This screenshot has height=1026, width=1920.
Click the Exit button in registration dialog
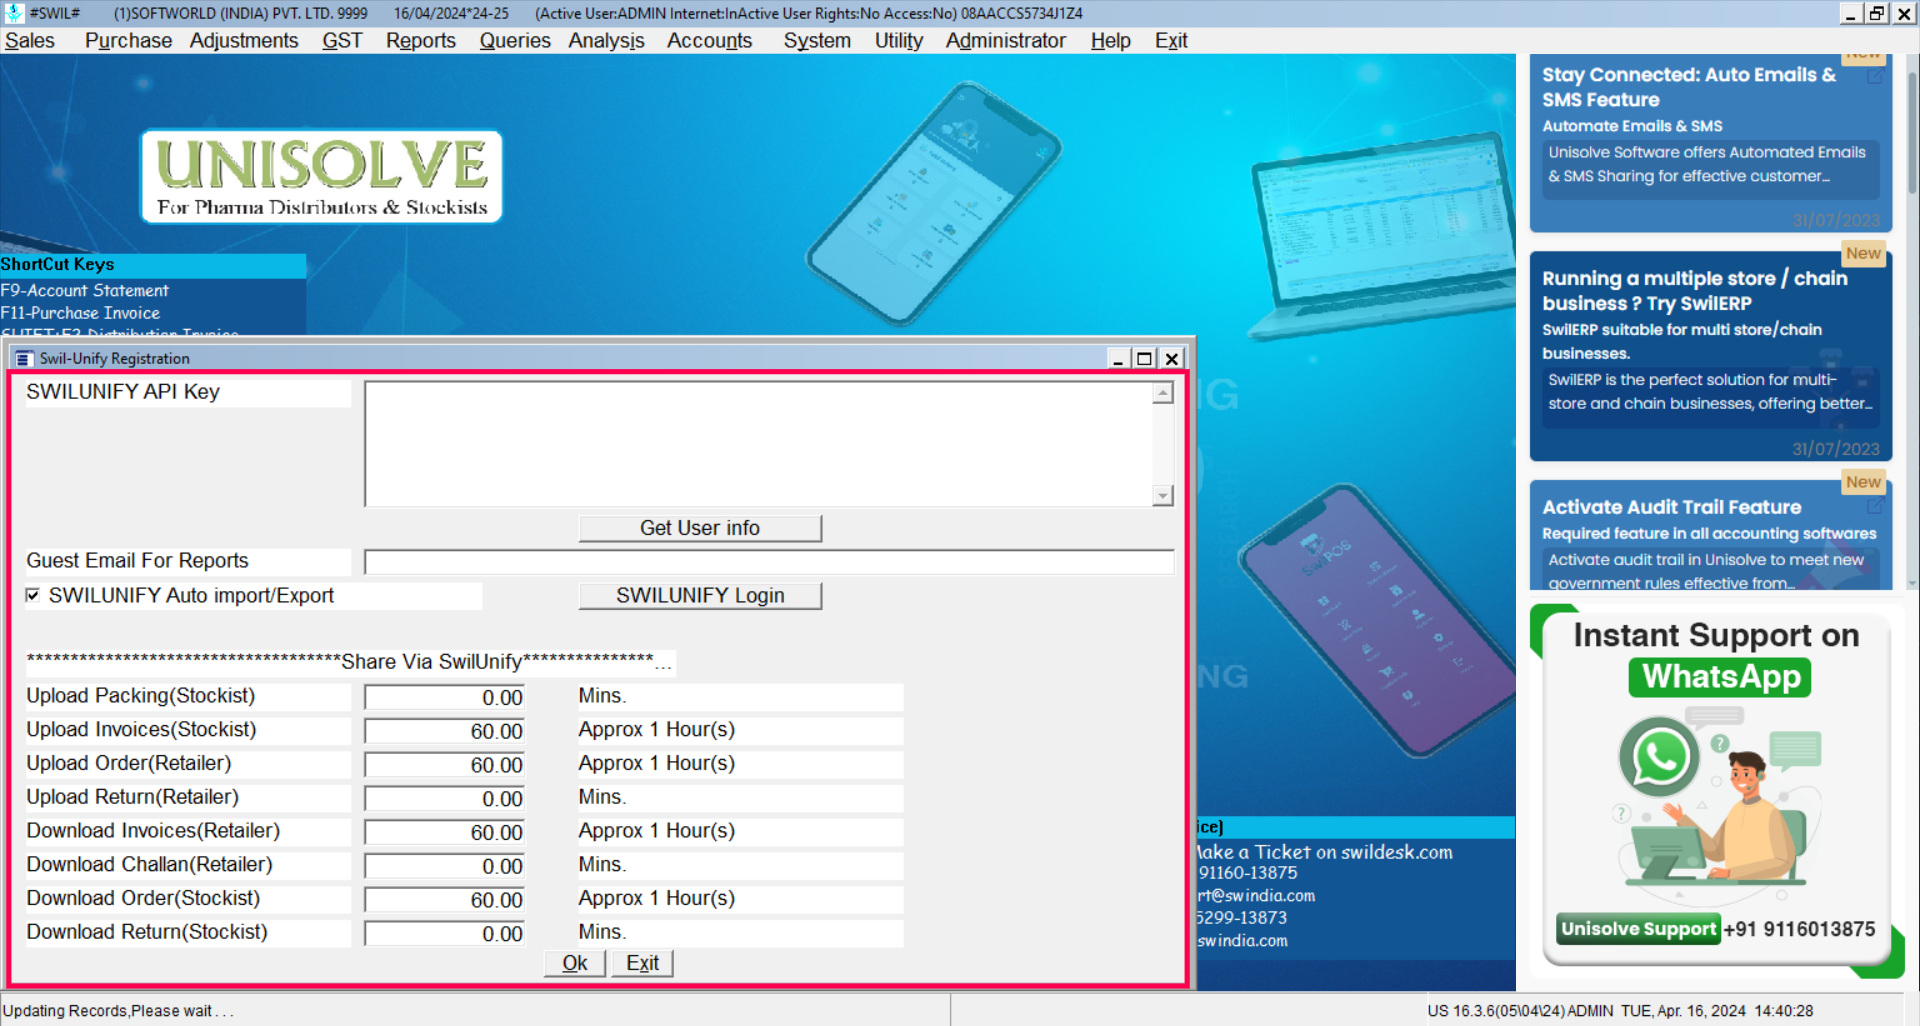coord(642,963)
